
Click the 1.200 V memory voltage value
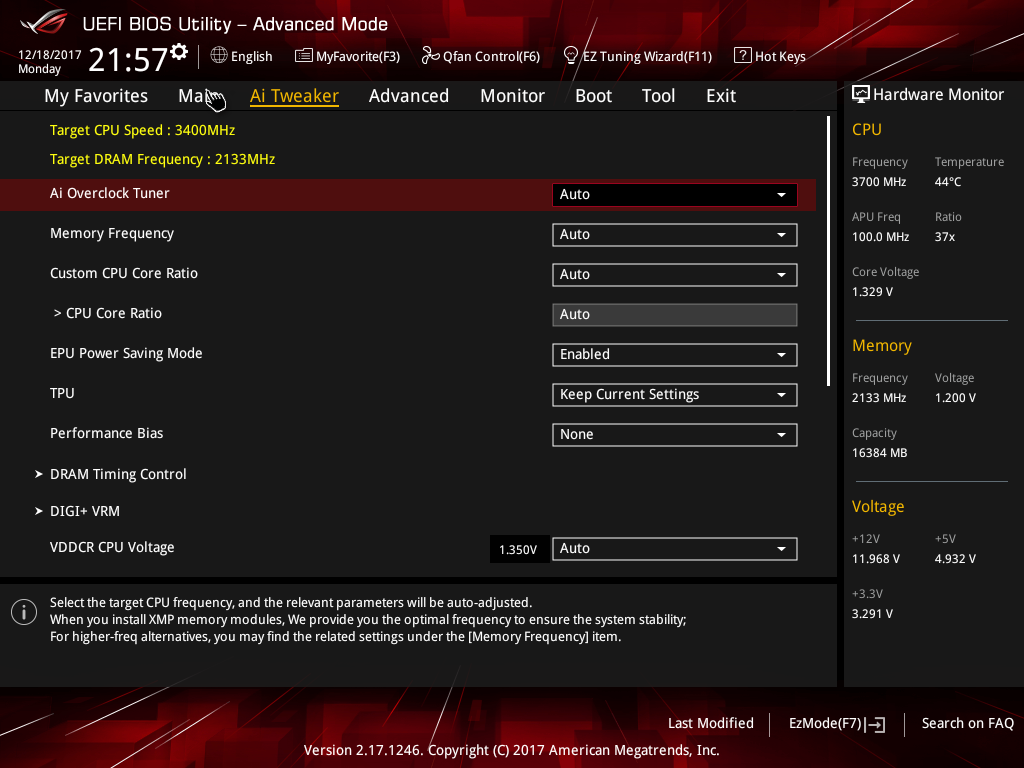(955, 398)
